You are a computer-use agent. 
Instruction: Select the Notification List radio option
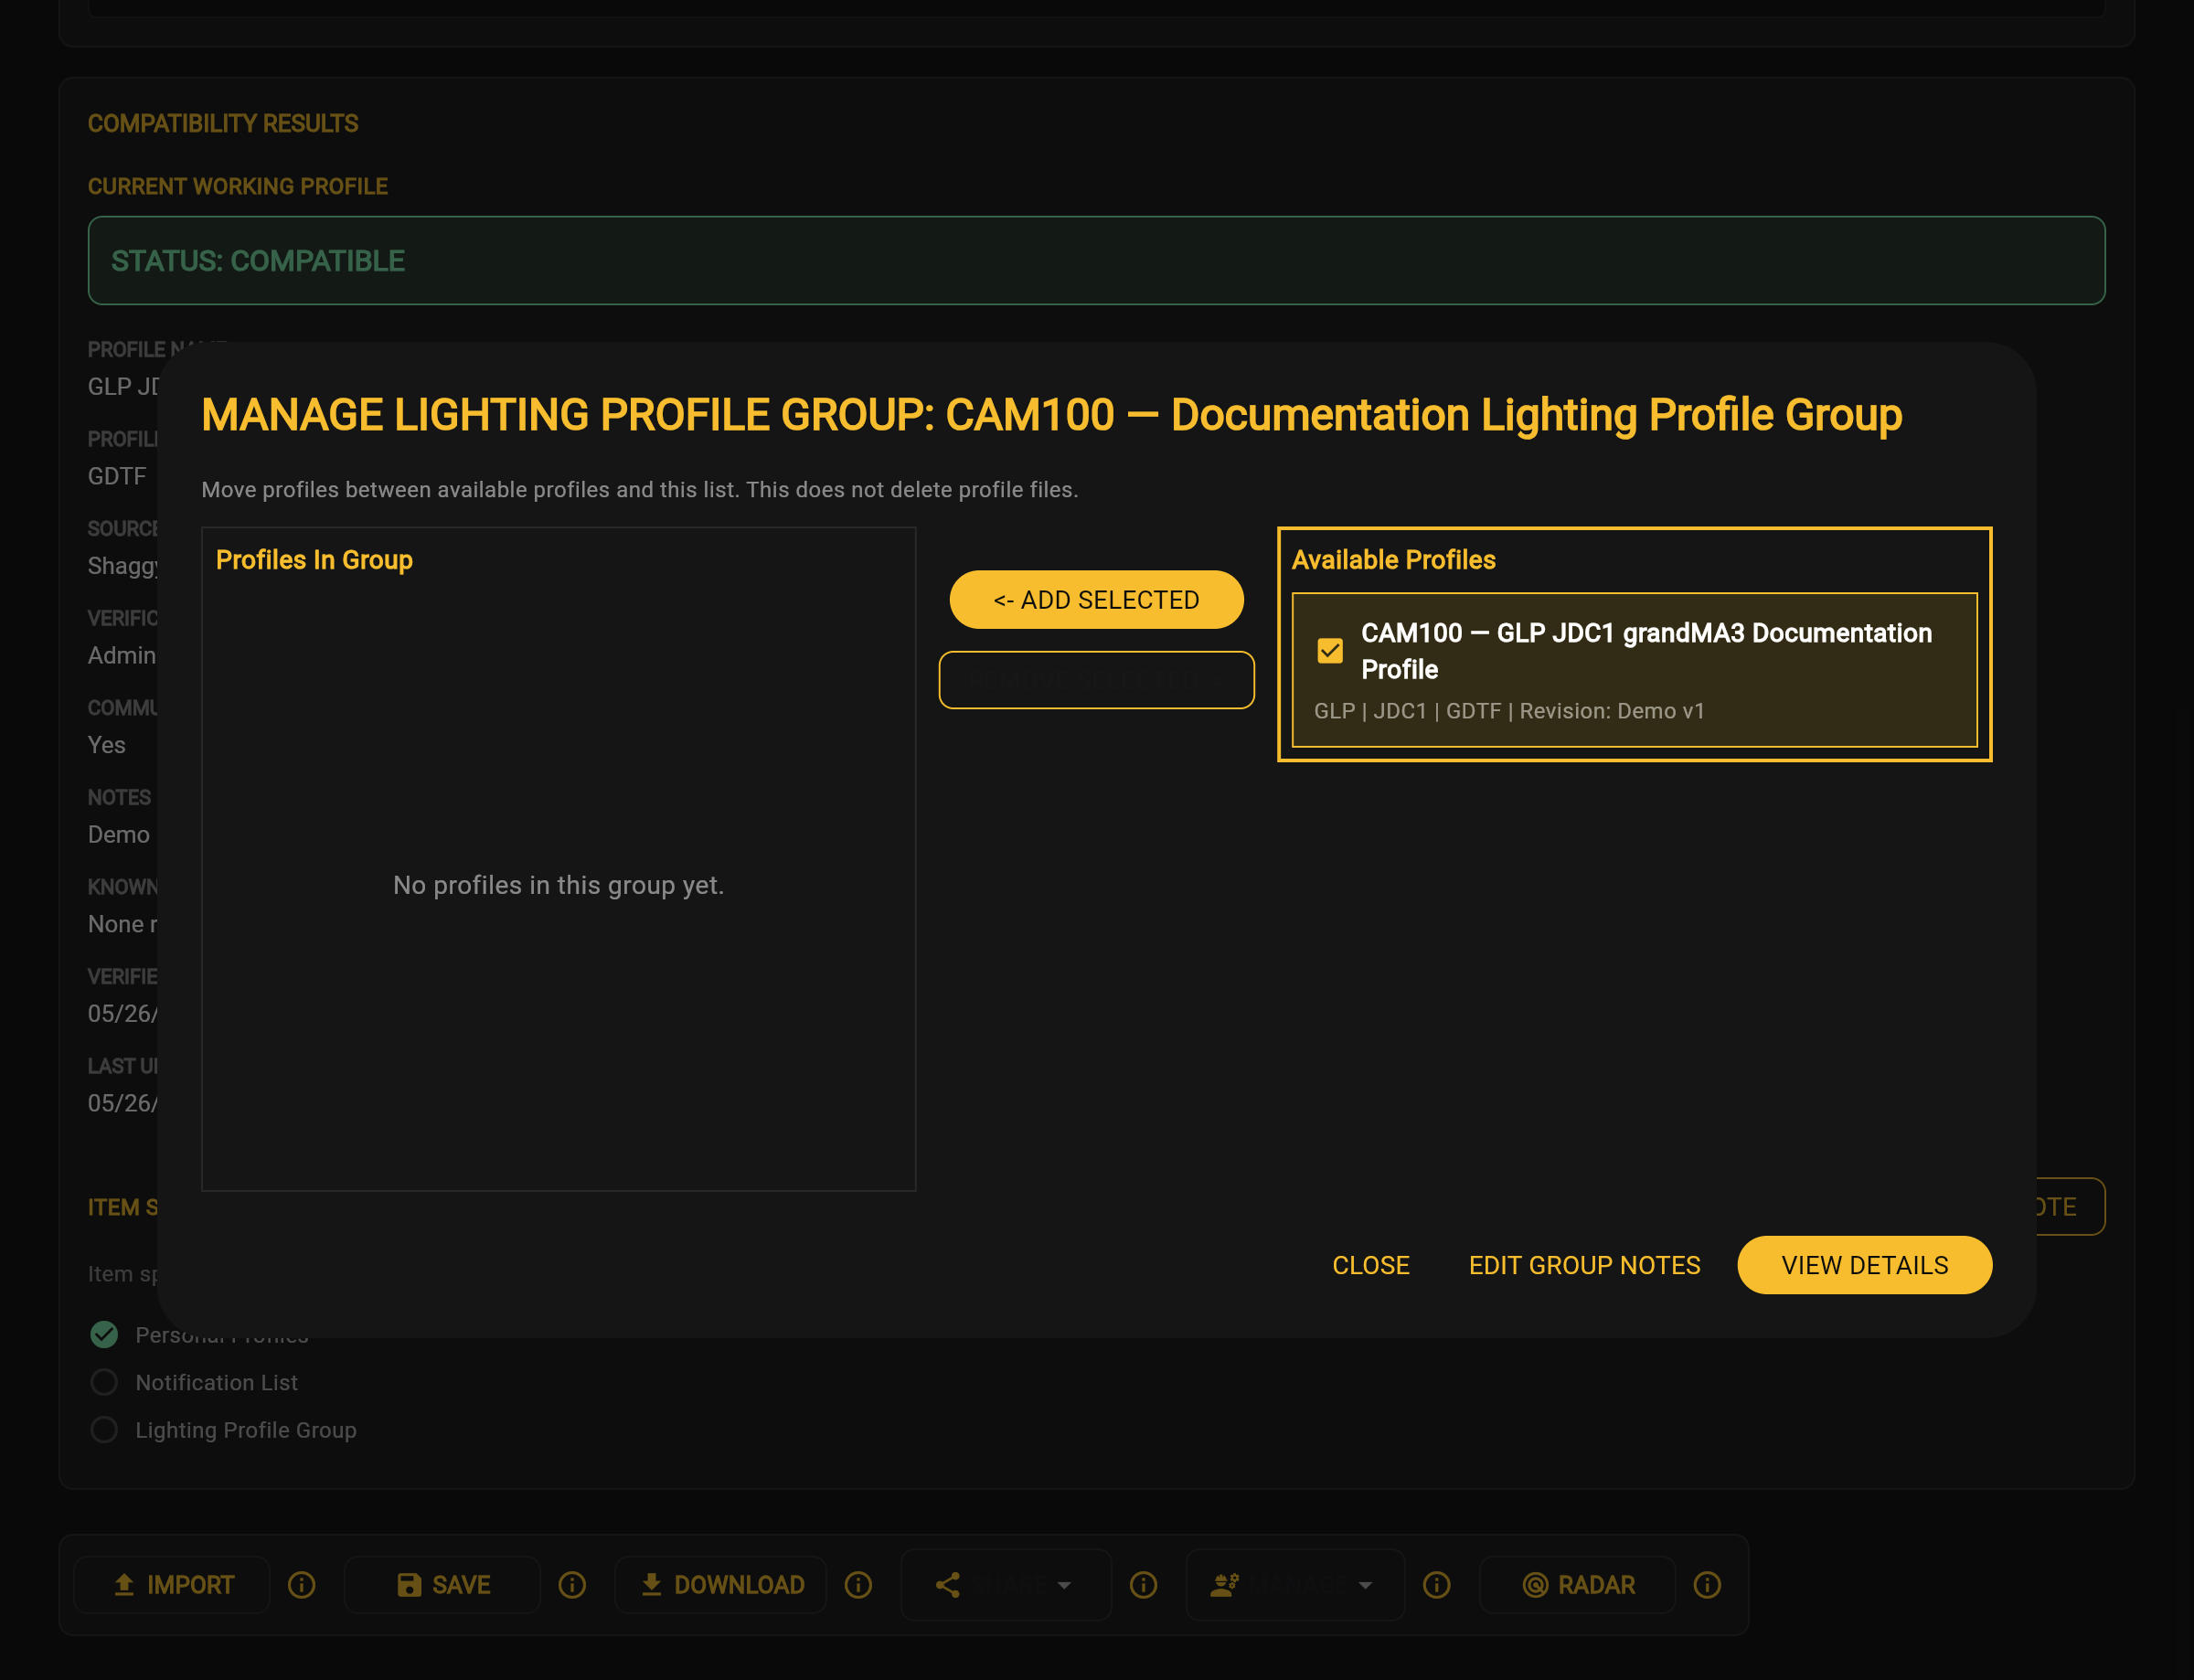point(104,1382)
